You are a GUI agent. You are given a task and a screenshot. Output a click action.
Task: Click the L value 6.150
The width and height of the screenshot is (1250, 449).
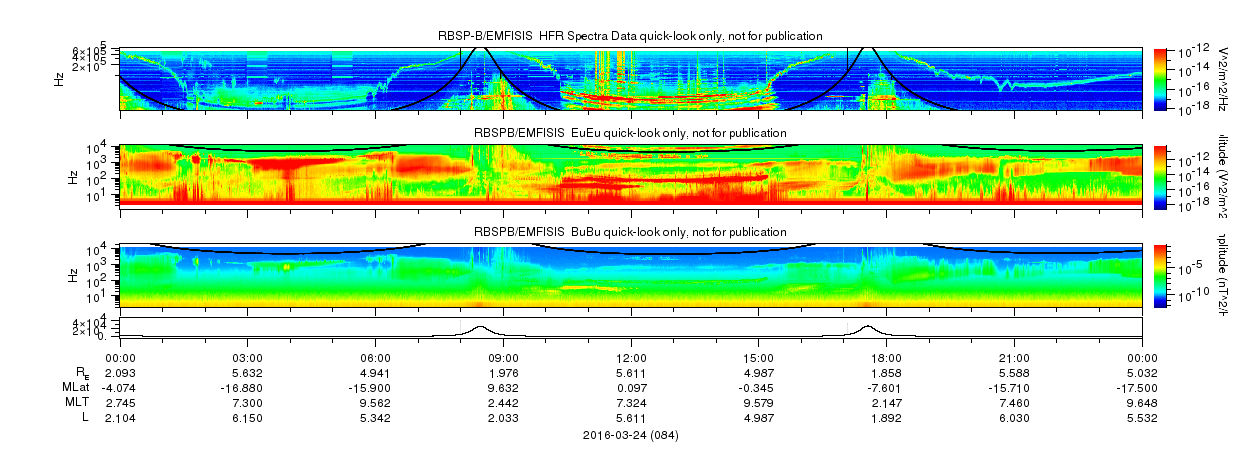point(247,416)
